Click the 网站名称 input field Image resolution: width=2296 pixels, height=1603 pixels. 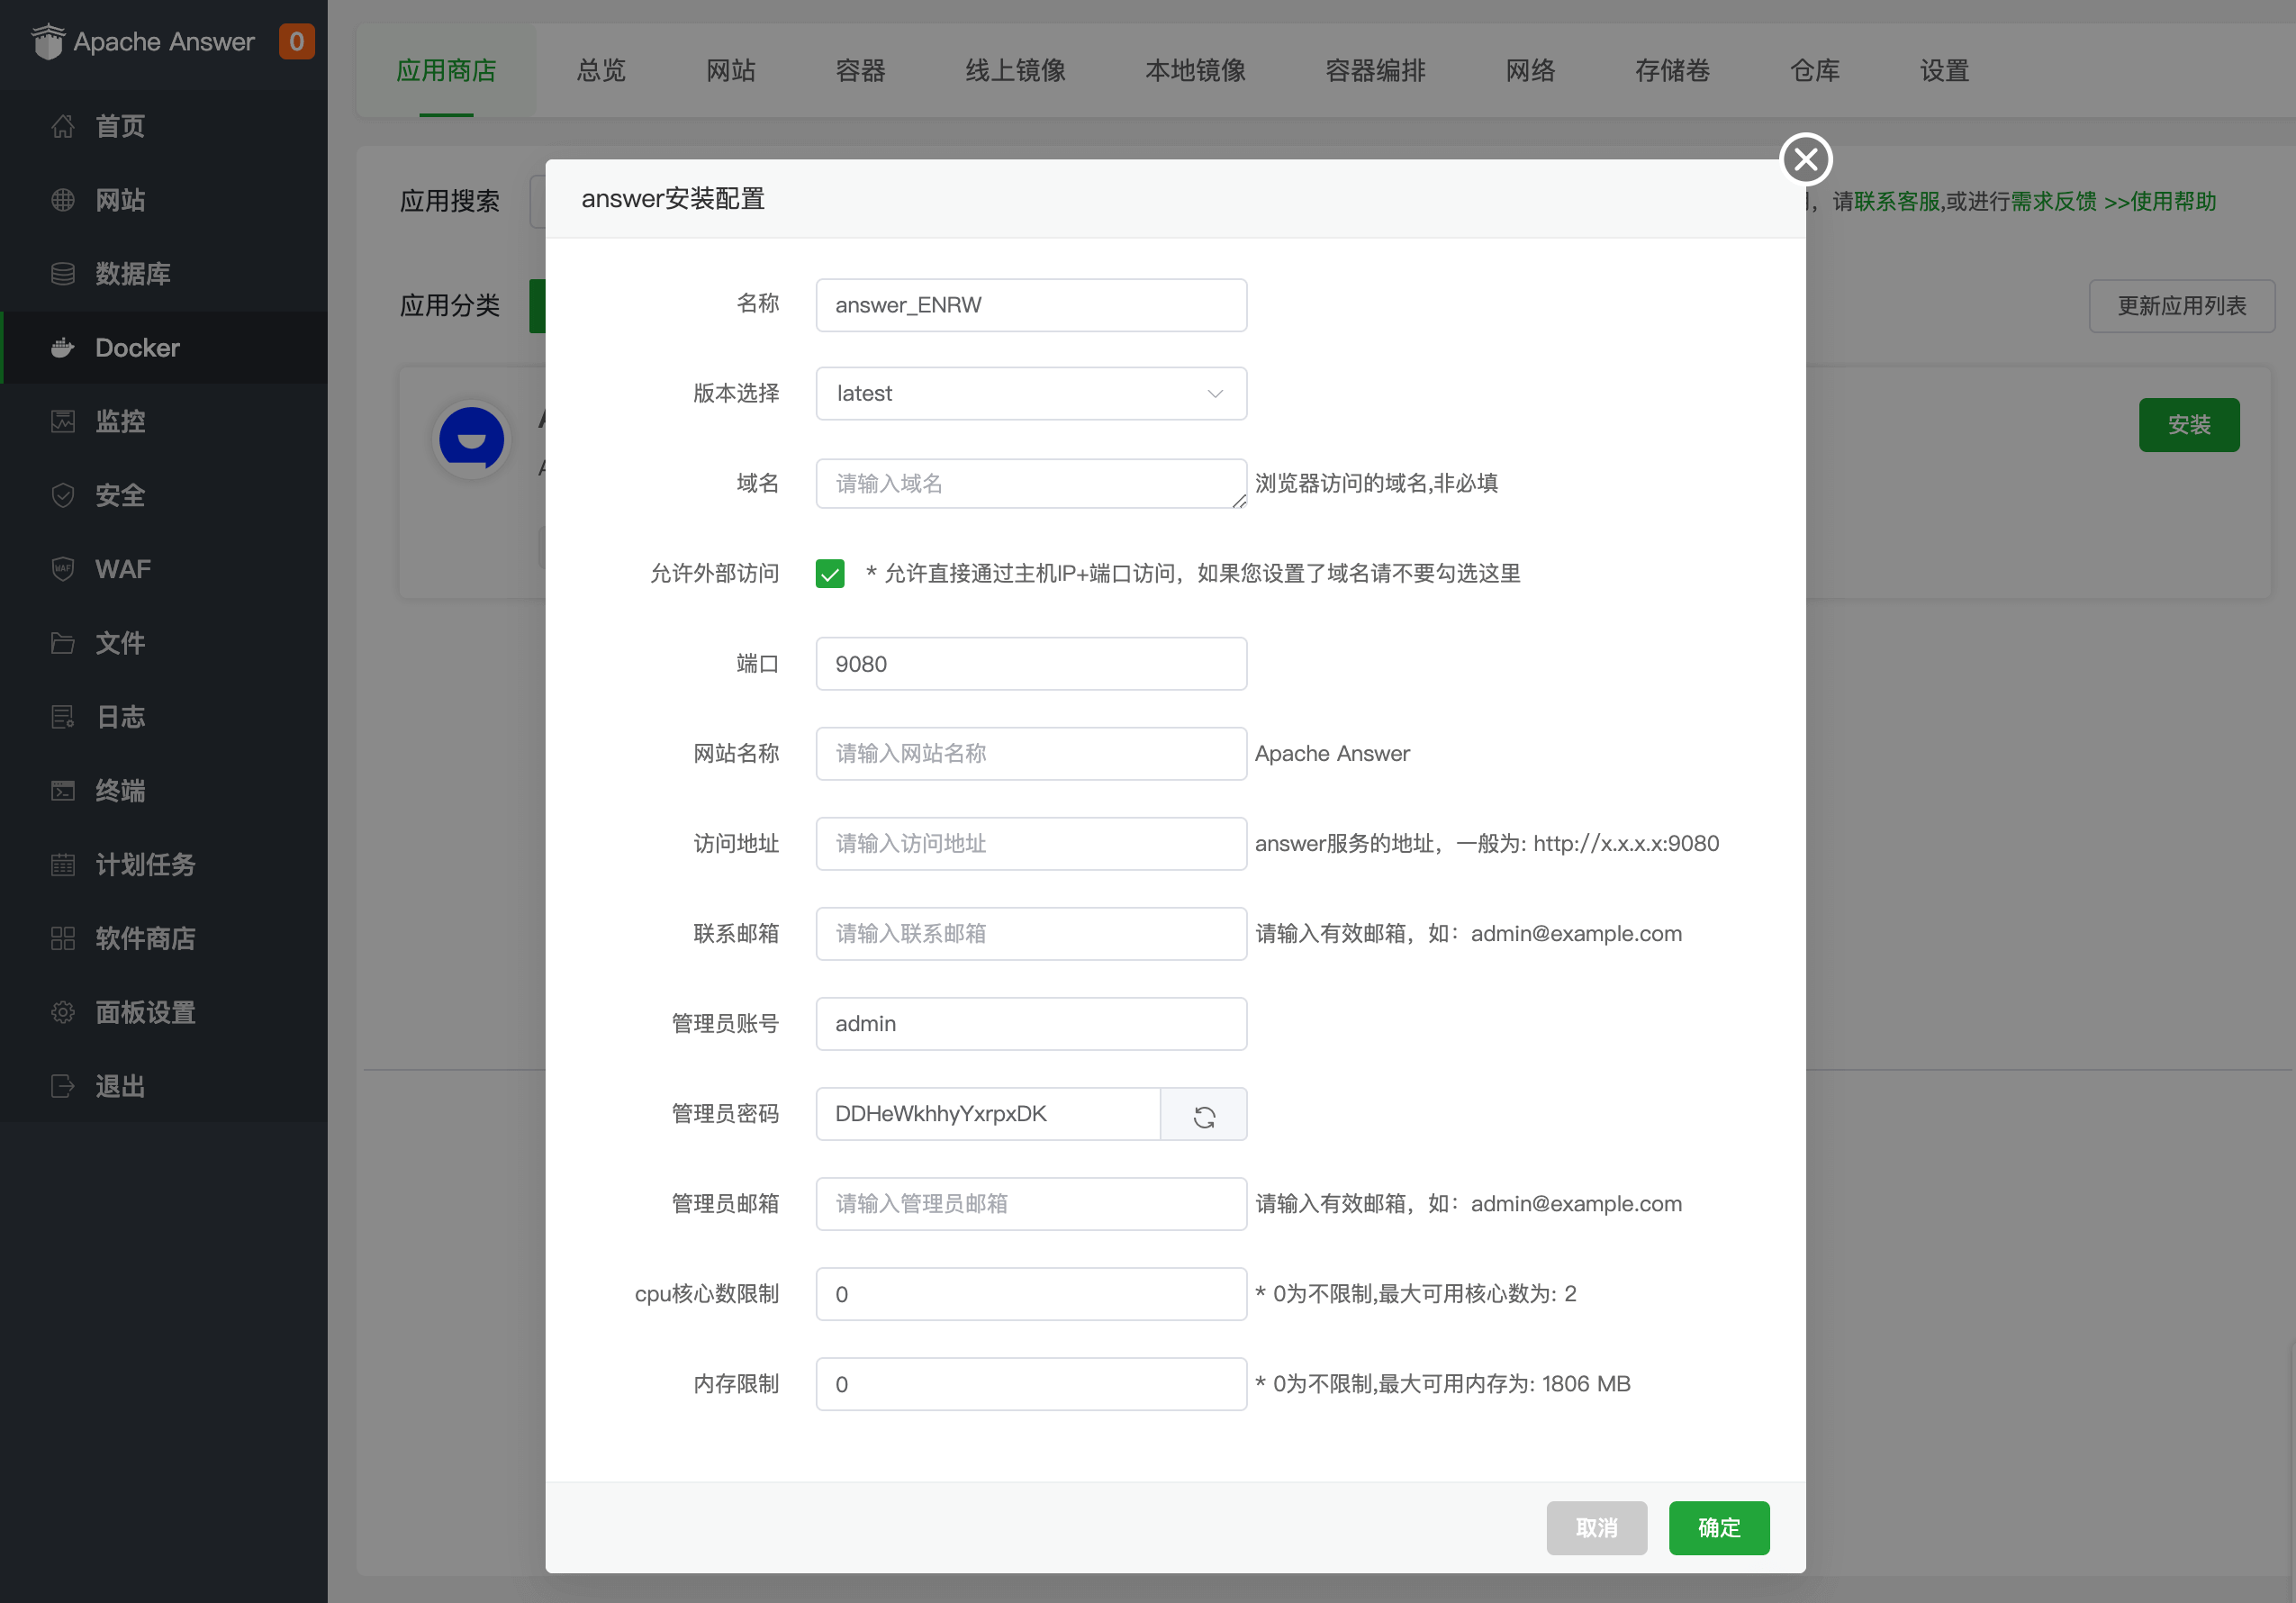(x=1031, y=754)
